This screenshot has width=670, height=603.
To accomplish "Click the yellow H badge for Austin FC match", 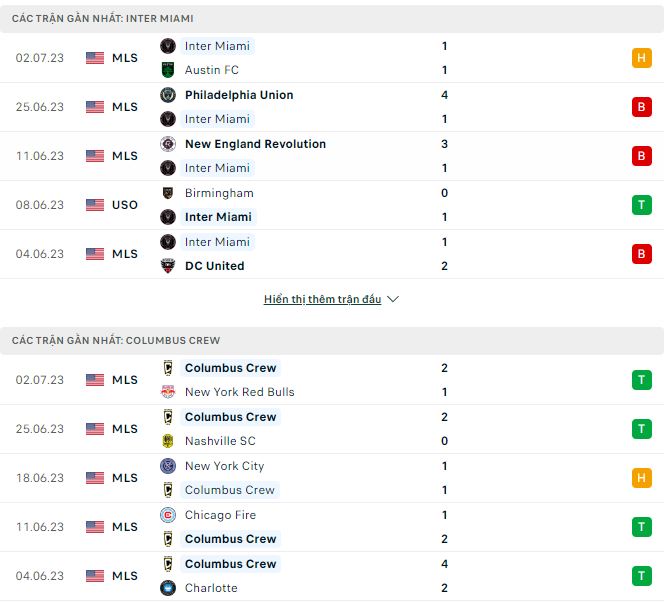I will (641, 58).
